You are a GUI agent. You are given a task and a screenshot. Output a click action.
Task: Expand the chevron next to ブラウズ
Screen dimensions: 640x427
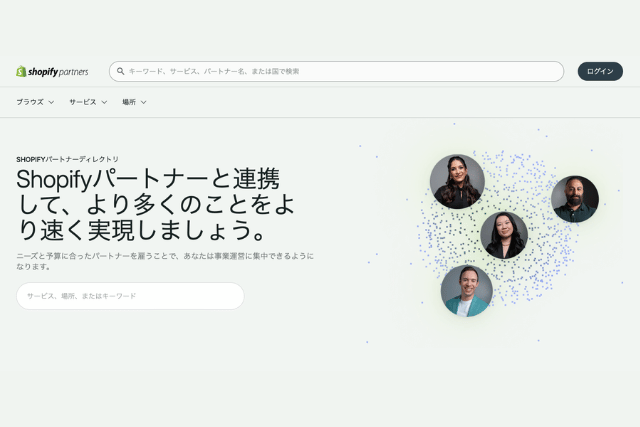point(51,102)
